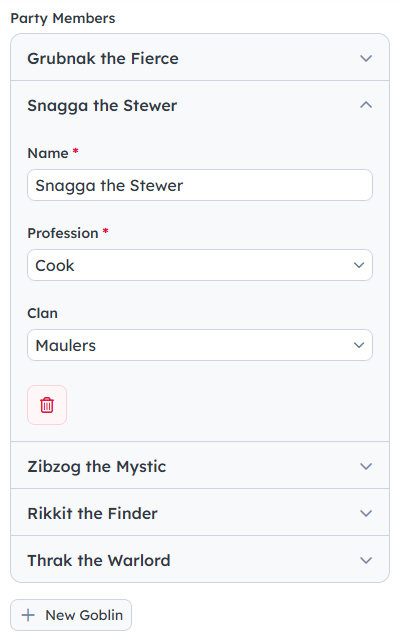Click the chevron icon on Rikkit the Finder

[366, 513]
